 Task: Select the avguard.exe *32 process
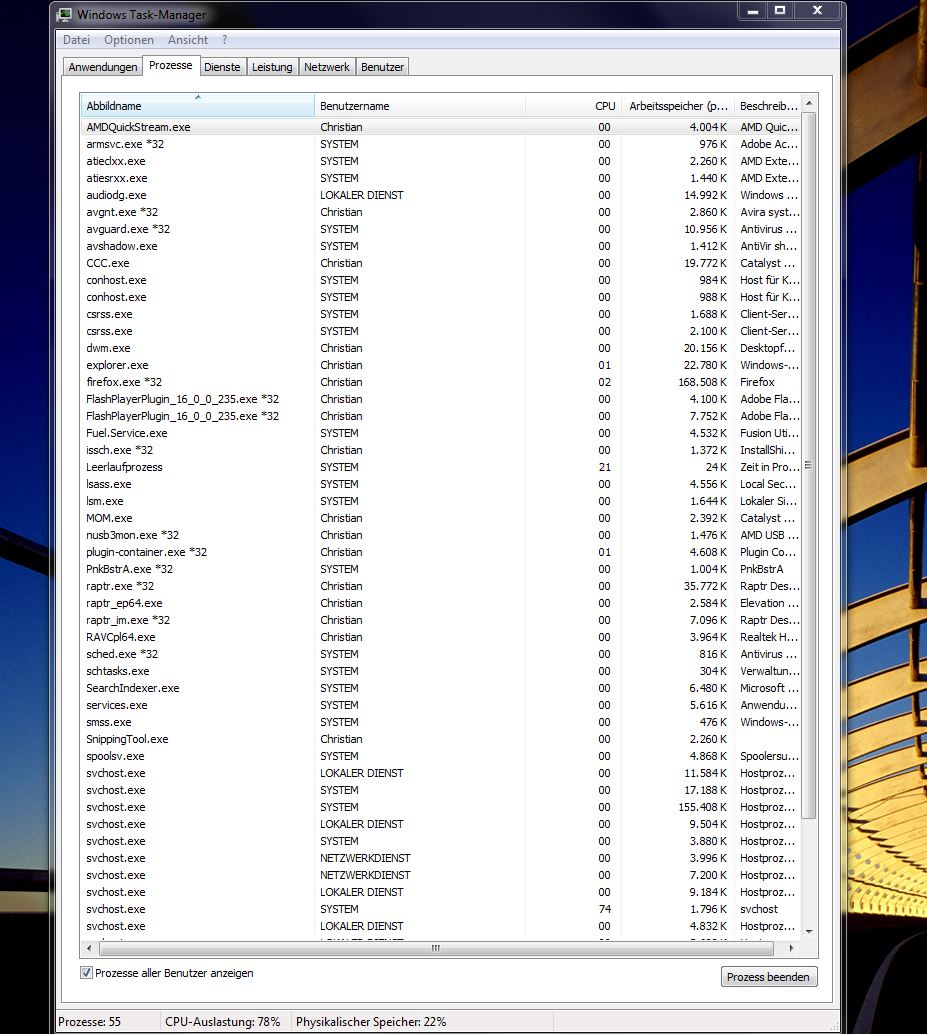[x=441, y=229]
